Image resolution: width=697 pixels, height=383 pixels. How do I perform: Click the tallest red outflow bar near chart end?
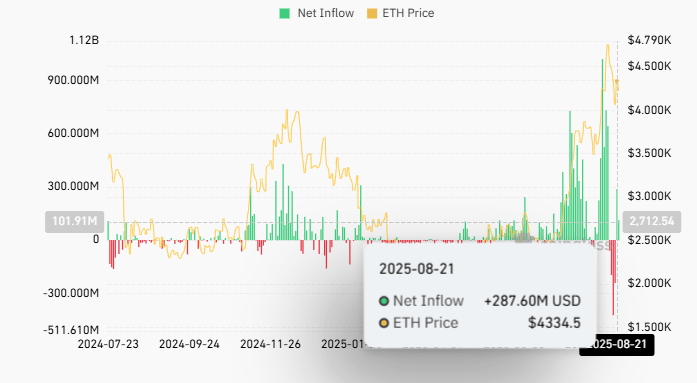[x=613, y=278]
